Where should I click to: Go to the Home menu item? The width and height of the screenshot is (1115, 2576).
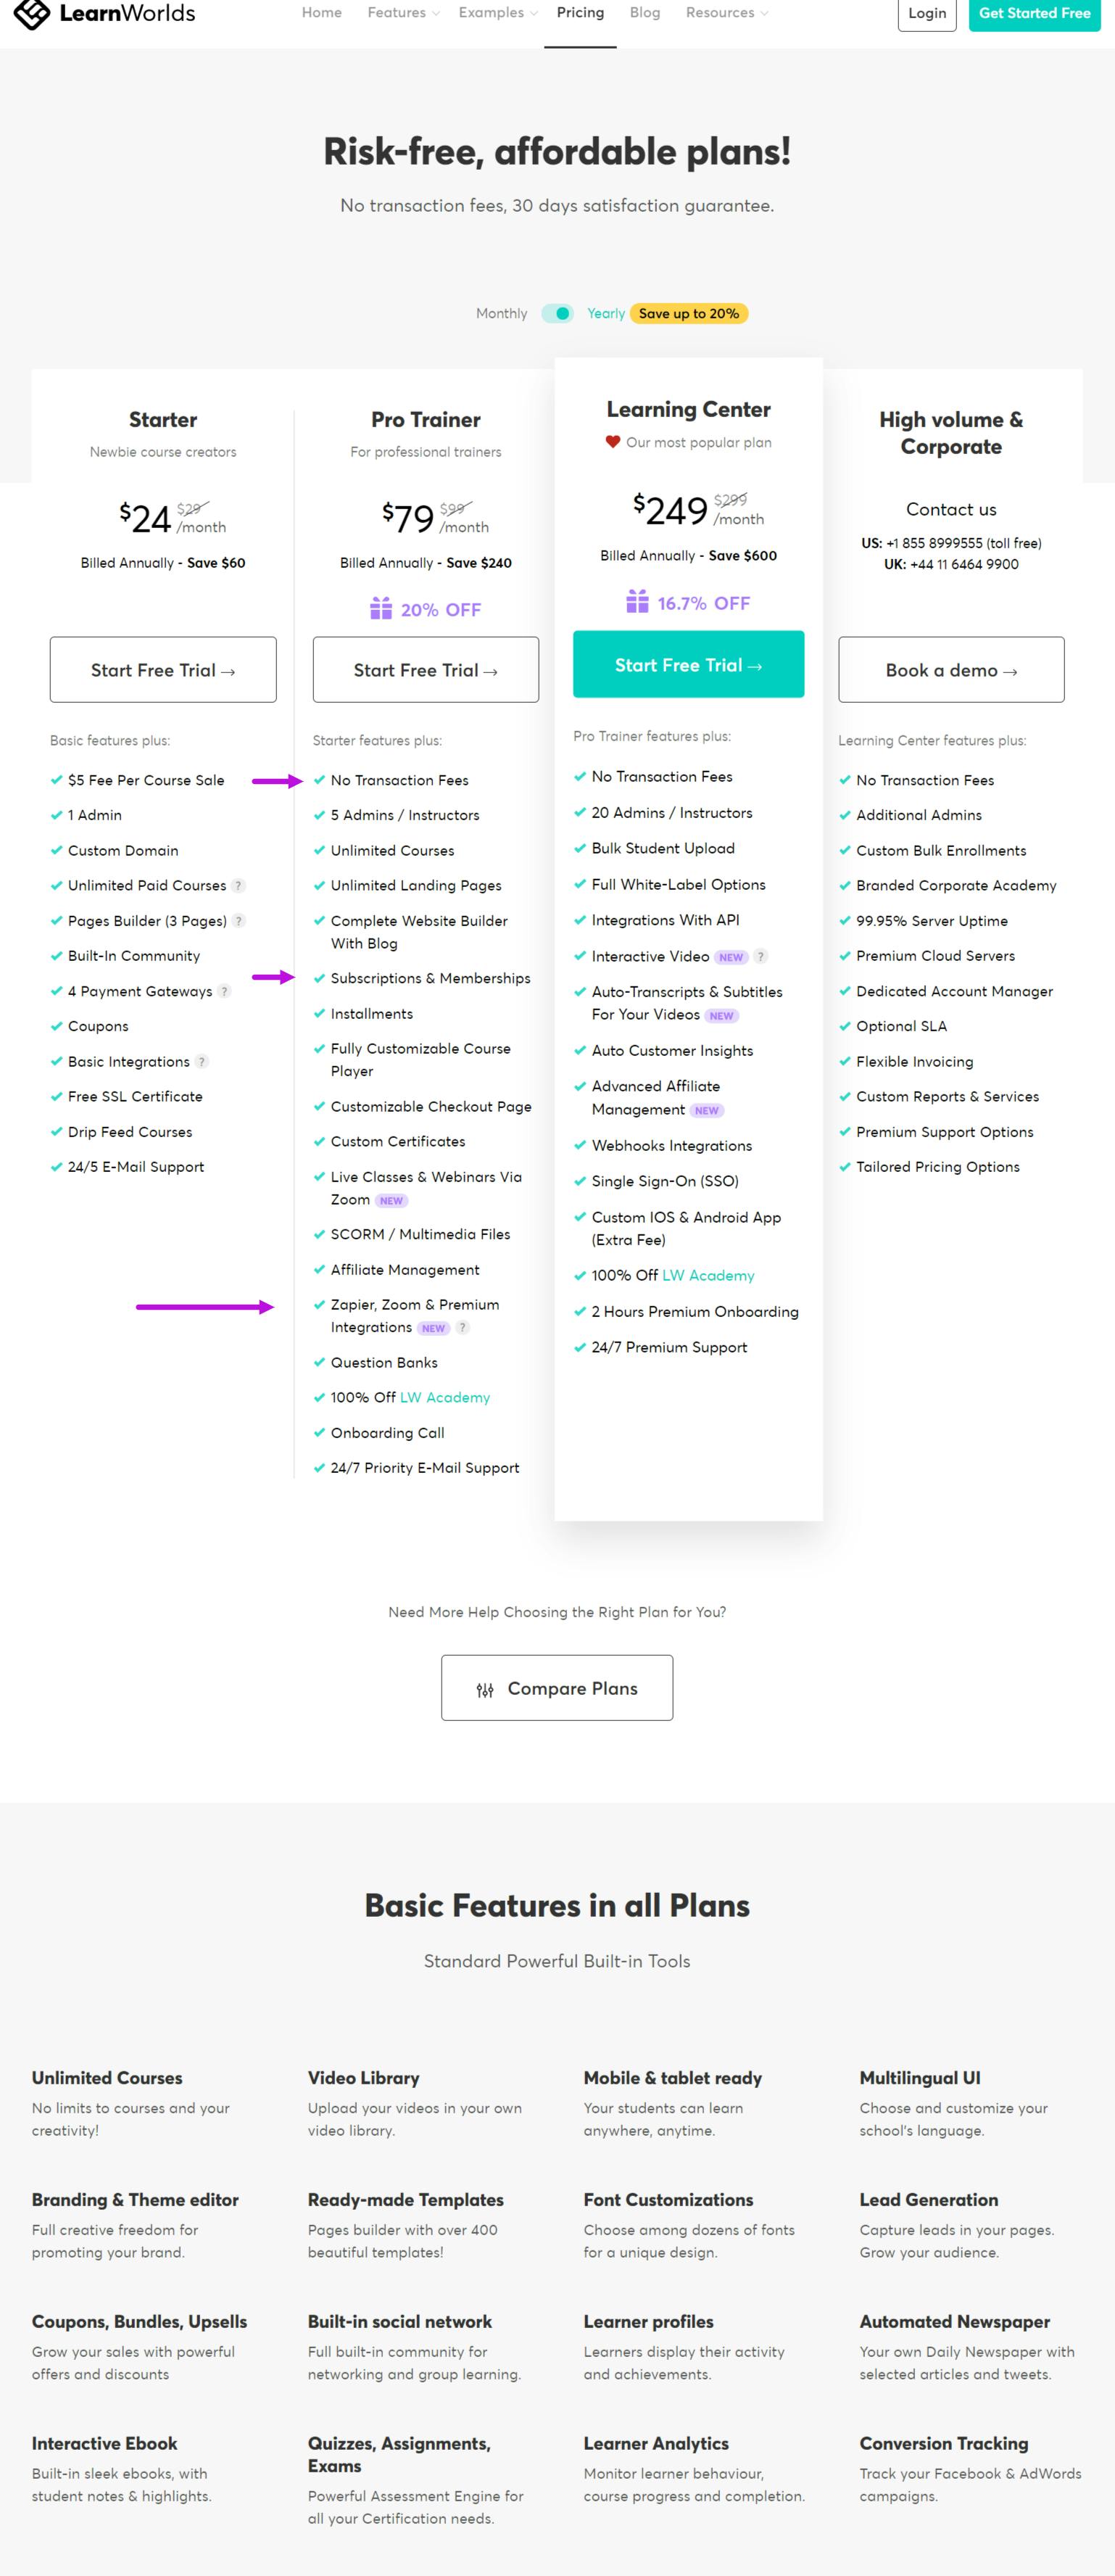pyautogui.click(x=321, y=13)
